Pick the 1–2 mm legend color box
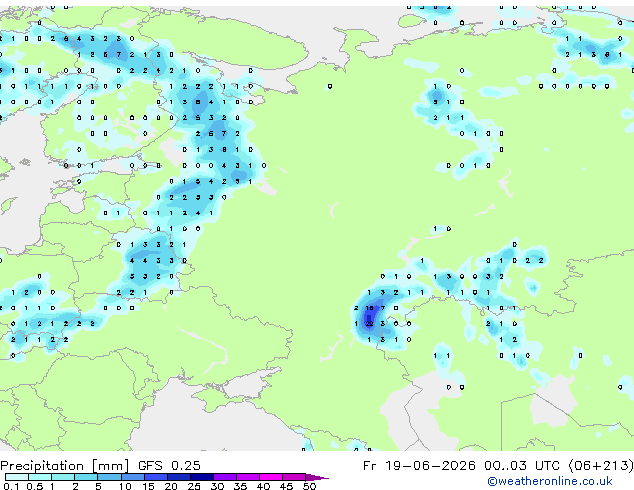Image resolution: width=634 pixels, height=490 pixels. point(63,477)
